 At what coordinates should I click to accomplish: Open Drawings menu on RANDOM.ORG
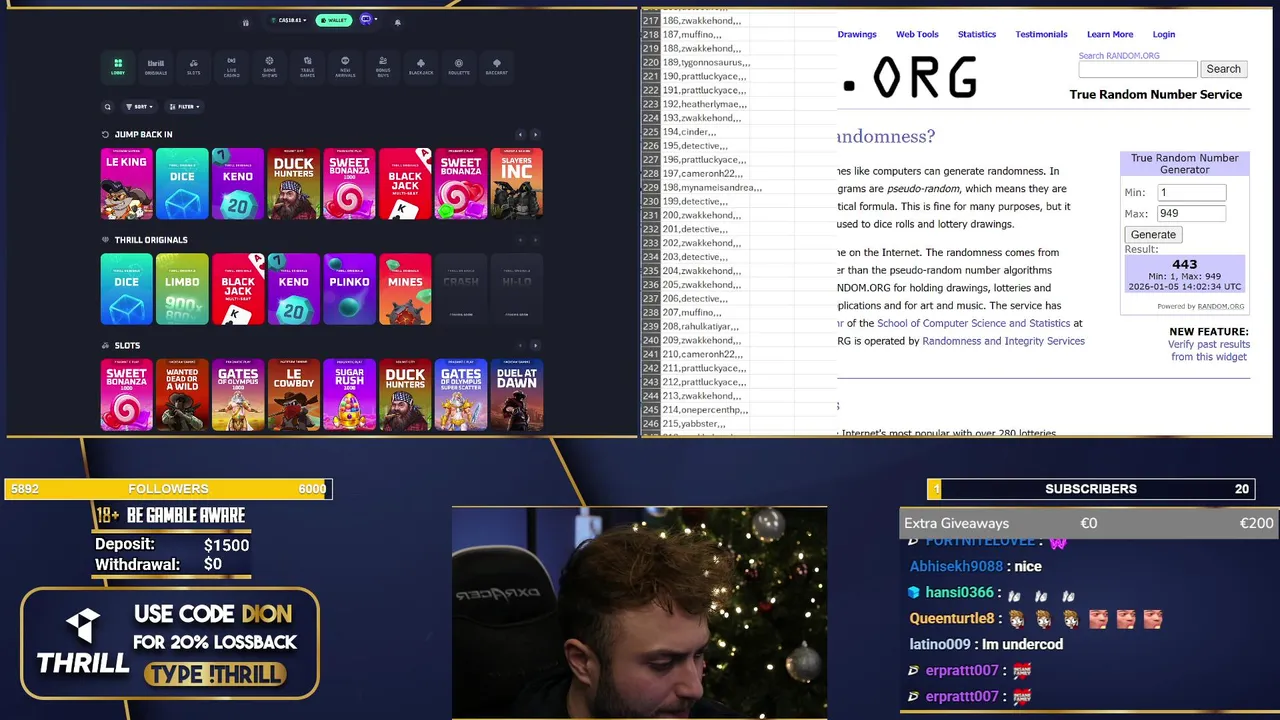[x=857, y=34]
